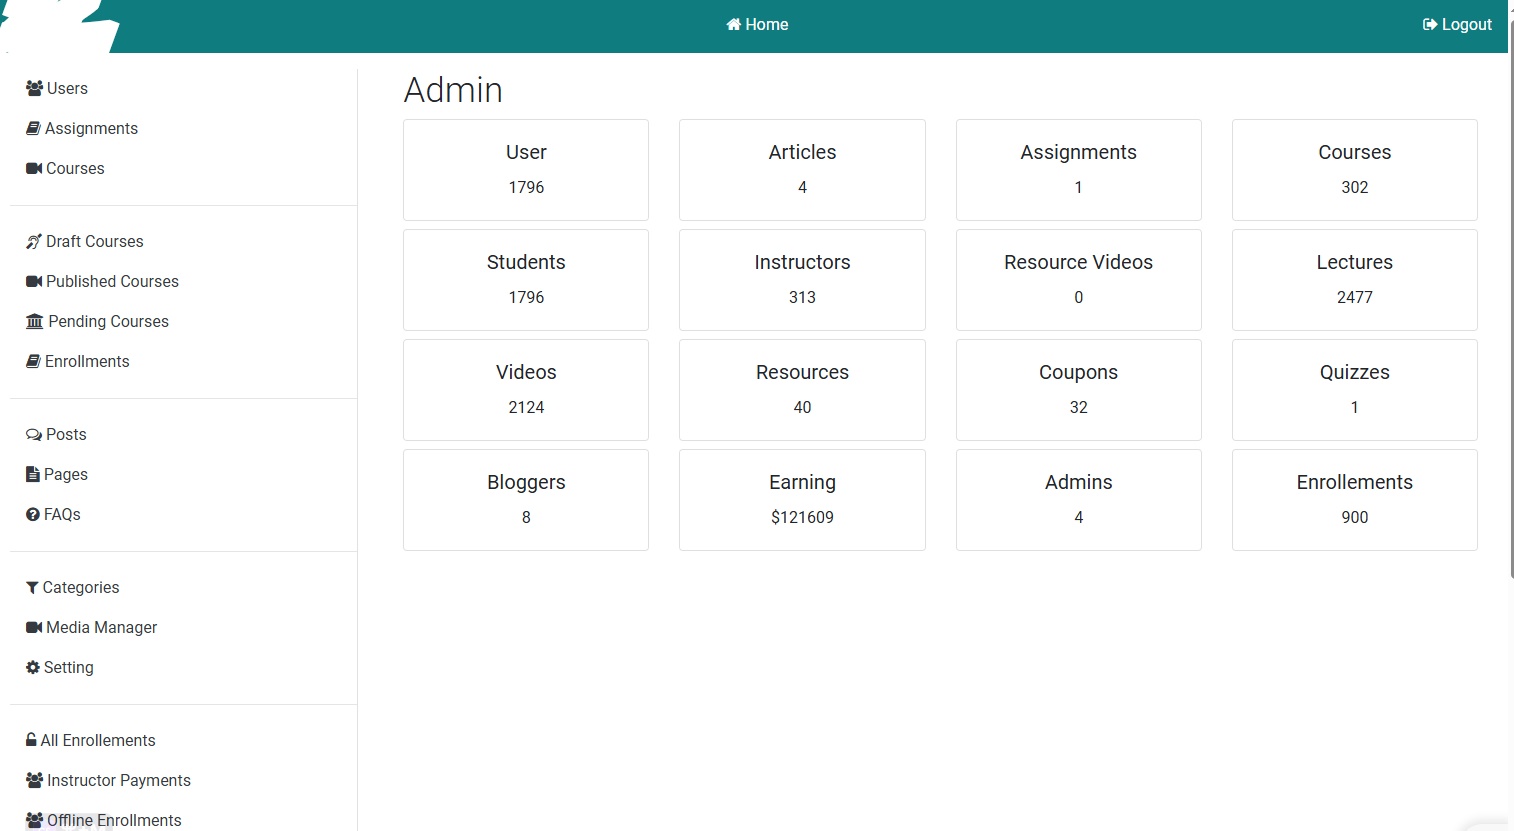1514x831 pixels.
Task: Click the comments icon beside Posts
Action: pos(34,434)
